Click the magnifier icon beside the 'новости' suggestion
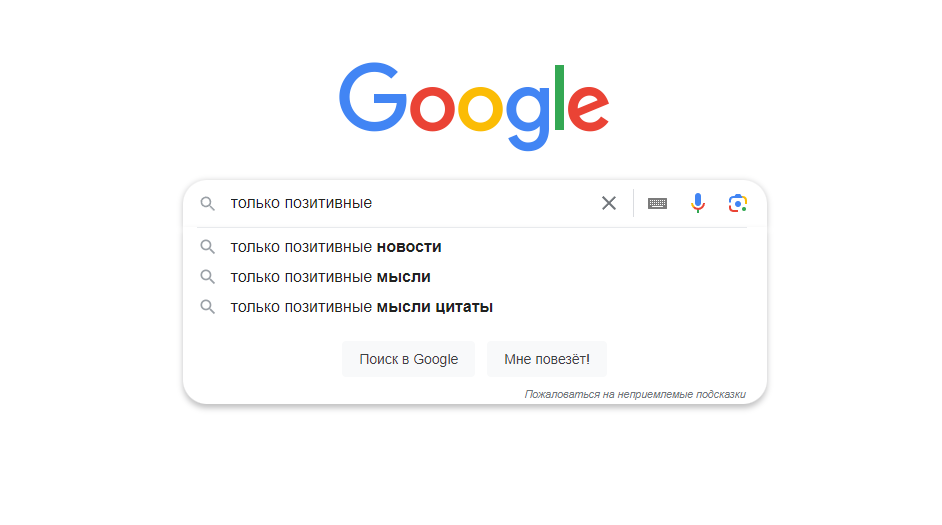This screenshot has height=525, width=942. tap(208, 247)
